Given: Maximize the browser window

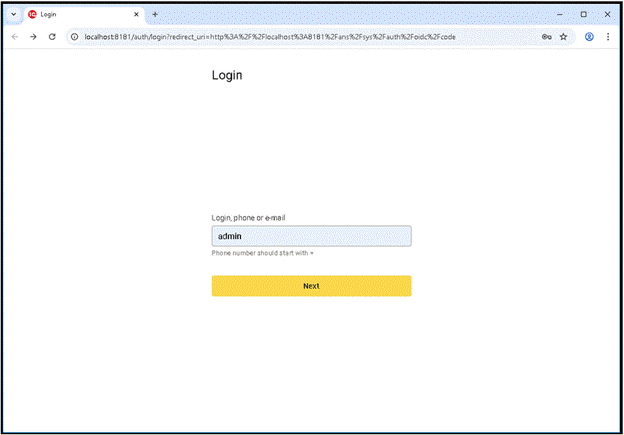Looking at the screenshot, I should [584, 15].
